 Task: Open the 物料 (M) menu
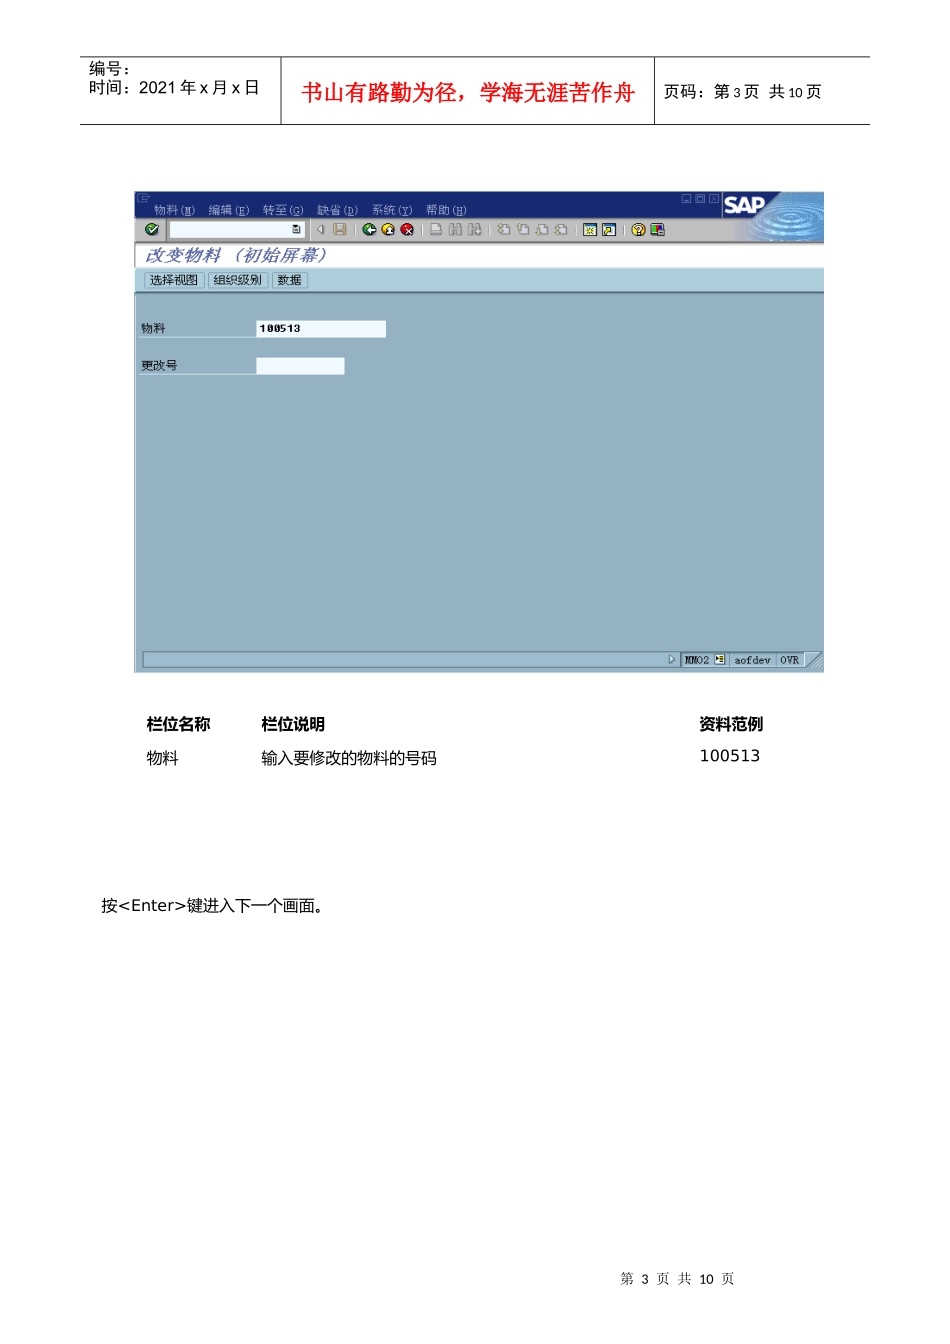[x=174, y=210]
